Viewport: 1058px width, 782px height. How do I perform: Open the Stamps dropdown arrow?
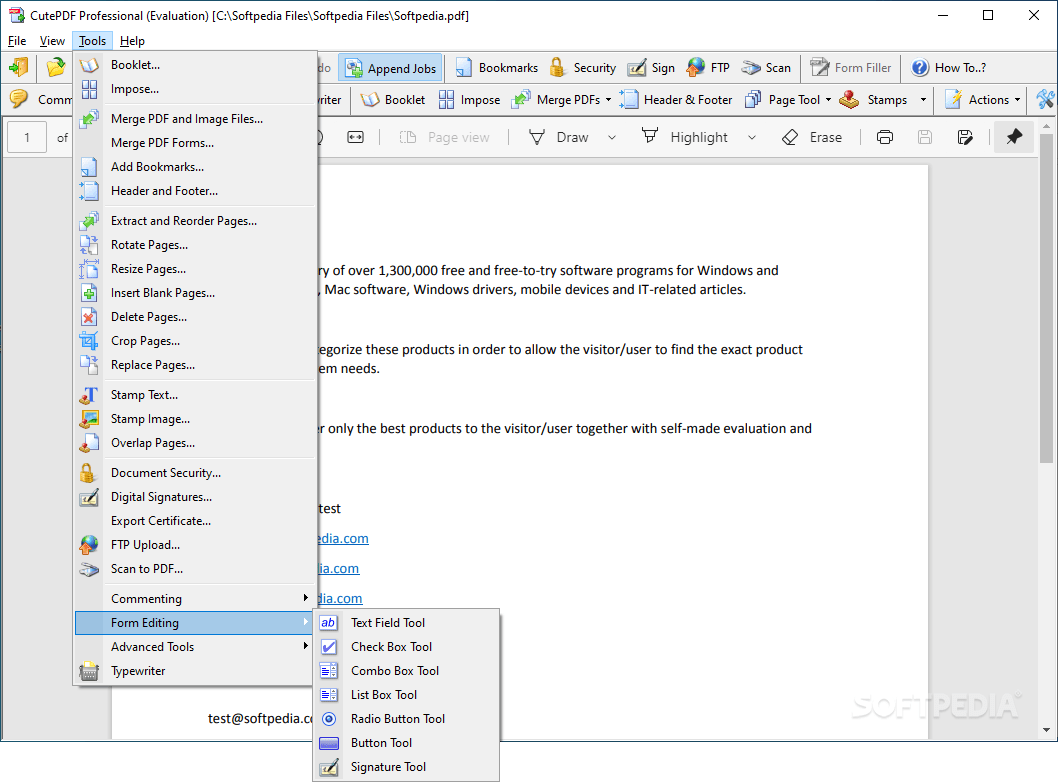923,100
